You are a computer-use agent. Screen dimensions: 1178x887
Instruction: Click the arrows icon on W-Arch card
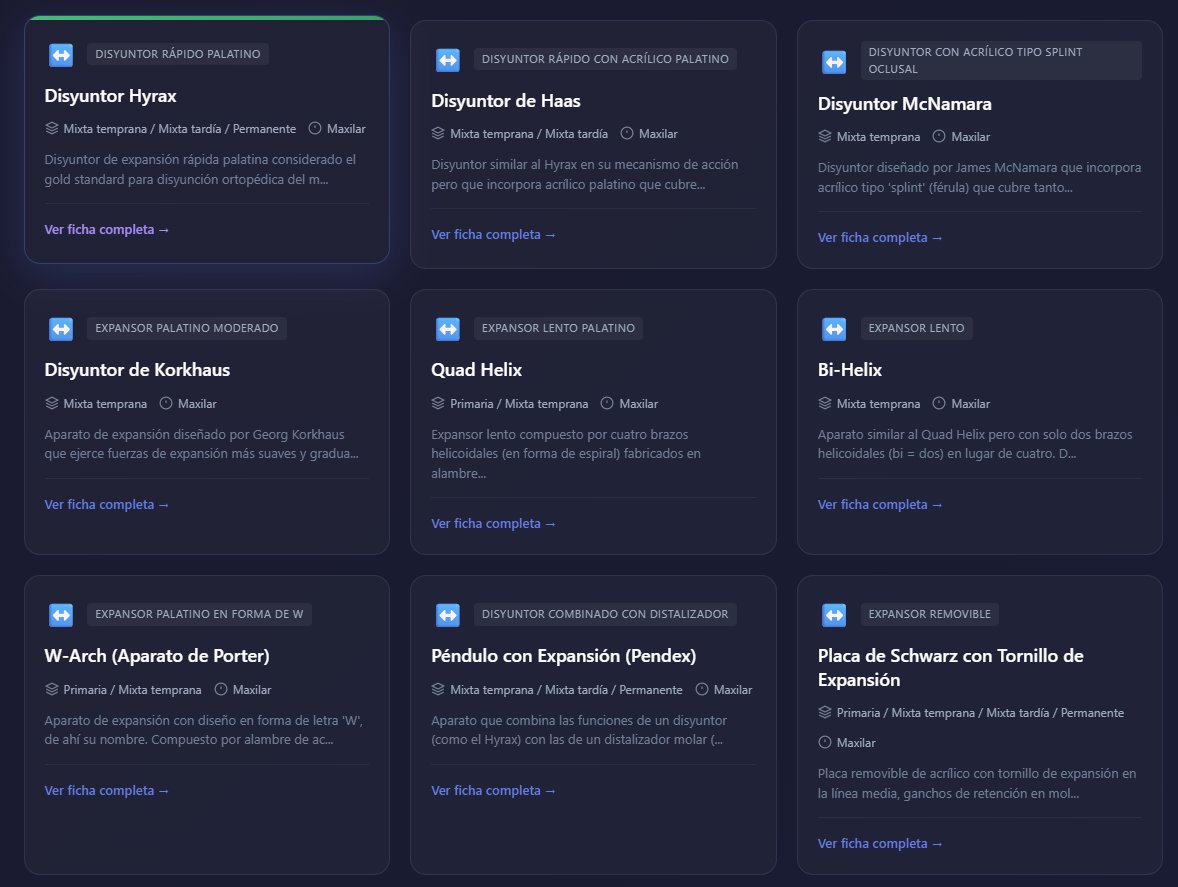point(61,614)
